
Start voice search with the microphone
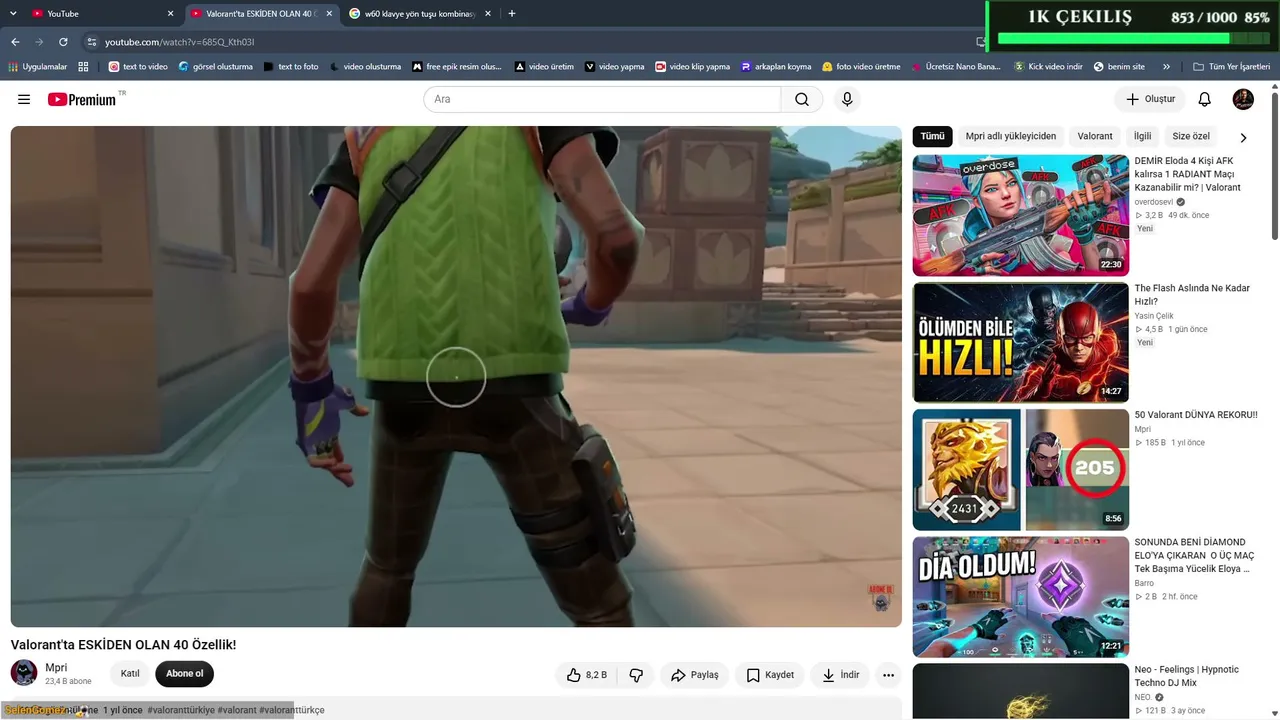click(x=847, y=99)
